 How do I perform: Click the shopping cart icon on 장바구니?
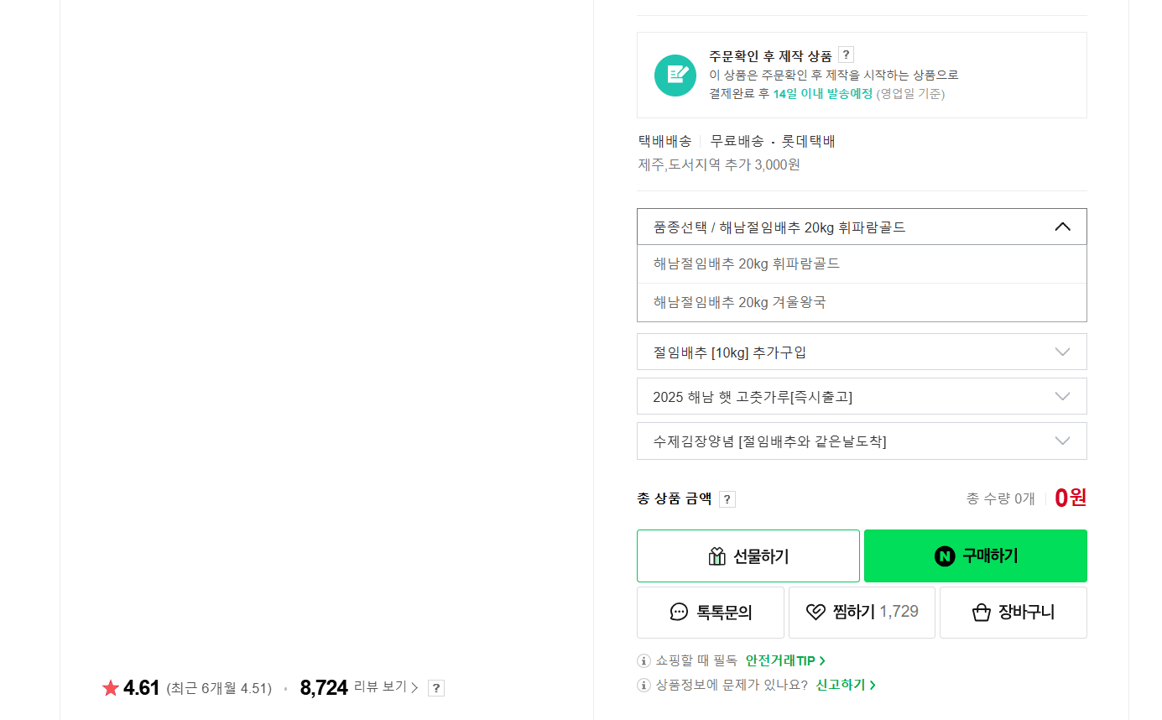tap(981, 612)
